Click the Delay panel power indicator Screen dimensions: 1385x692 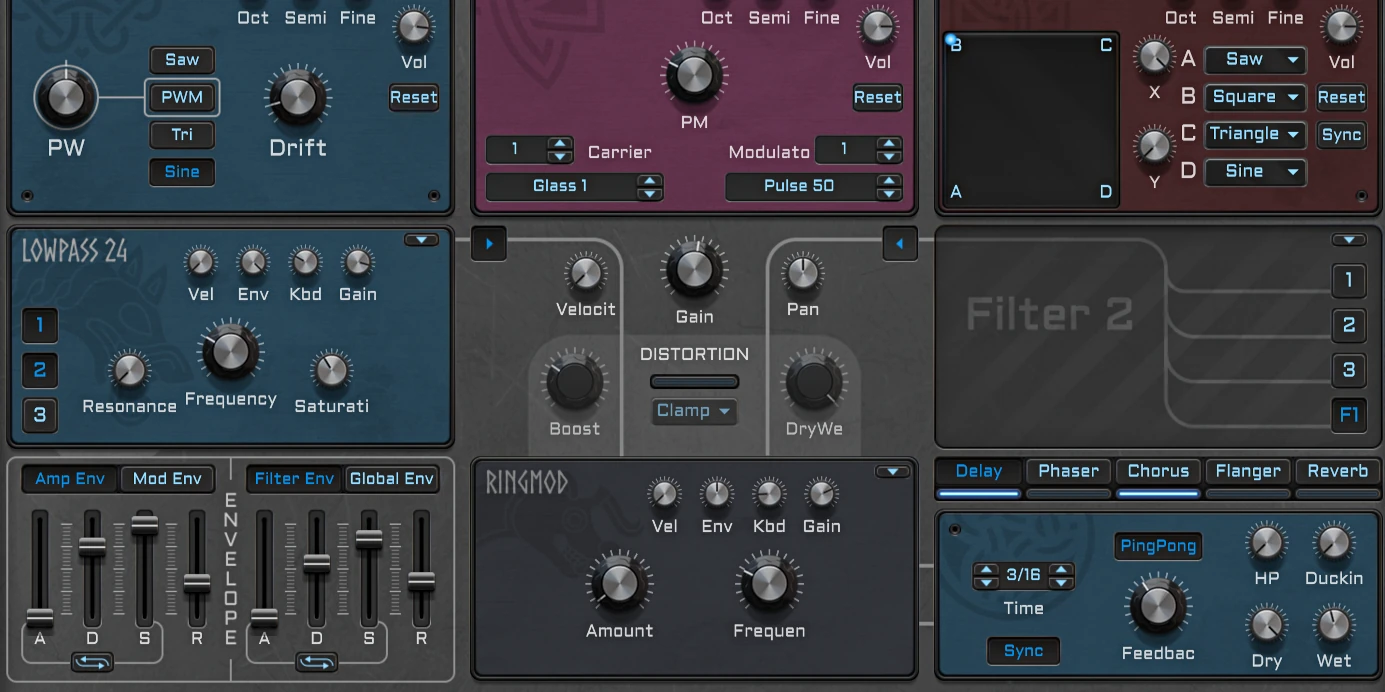(x=955, y=529)
